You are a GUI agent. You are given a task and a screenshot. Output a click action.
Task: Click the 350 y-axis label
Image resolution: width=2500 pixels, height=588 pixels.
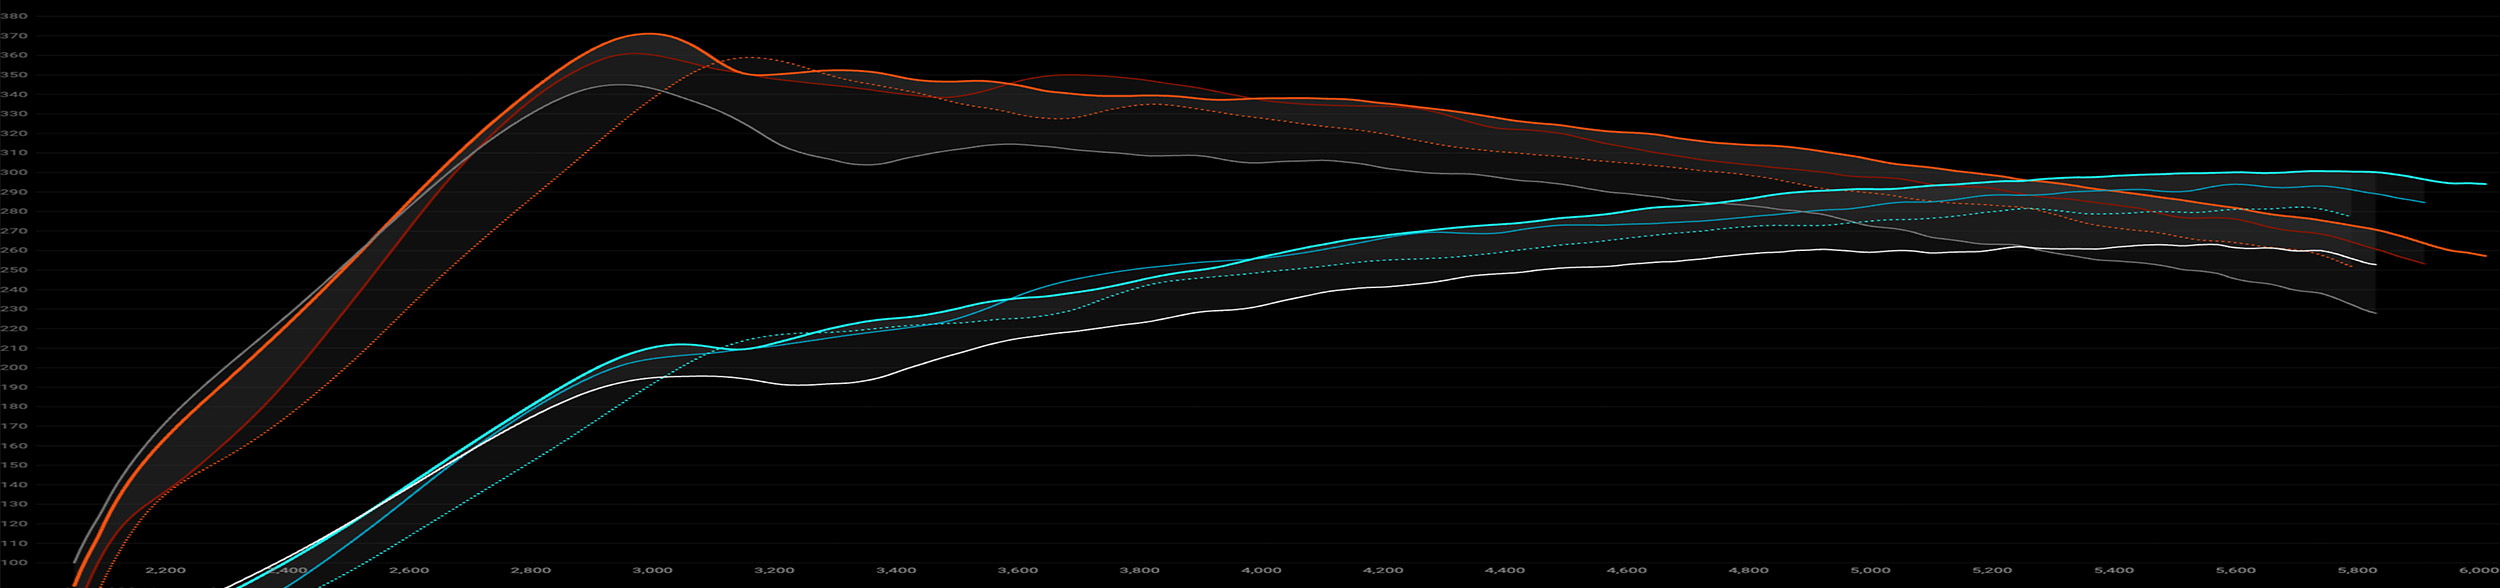pyautogui.click(x=15, y=75)
